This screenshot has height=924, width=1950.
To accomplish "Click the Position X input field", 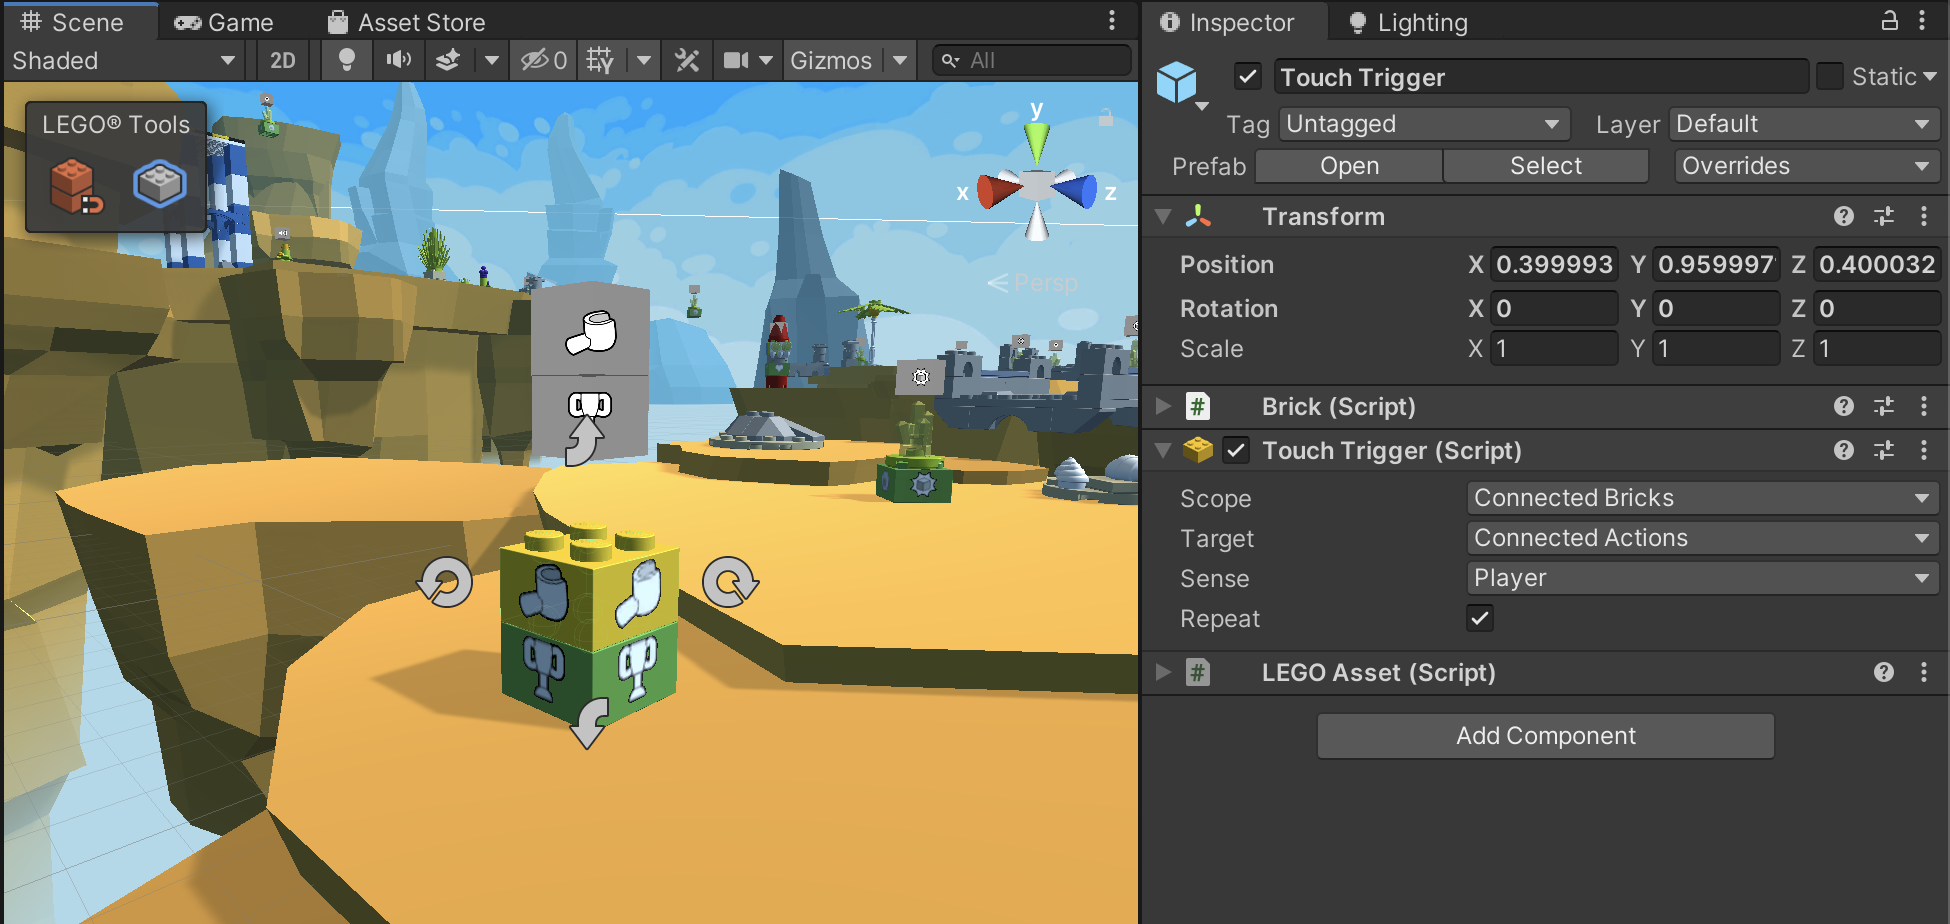I will click(x=1553, y=265).
